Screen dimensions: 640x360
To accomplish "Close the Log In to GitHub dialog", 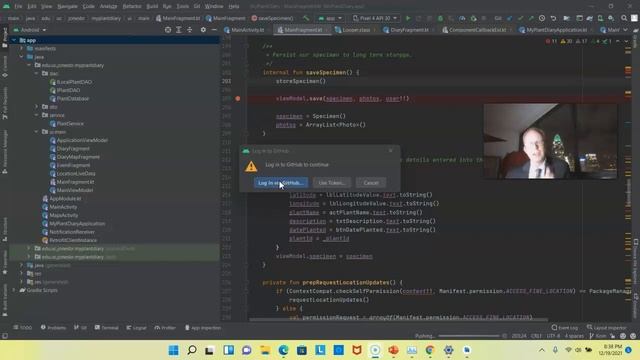I will [391, 151].
